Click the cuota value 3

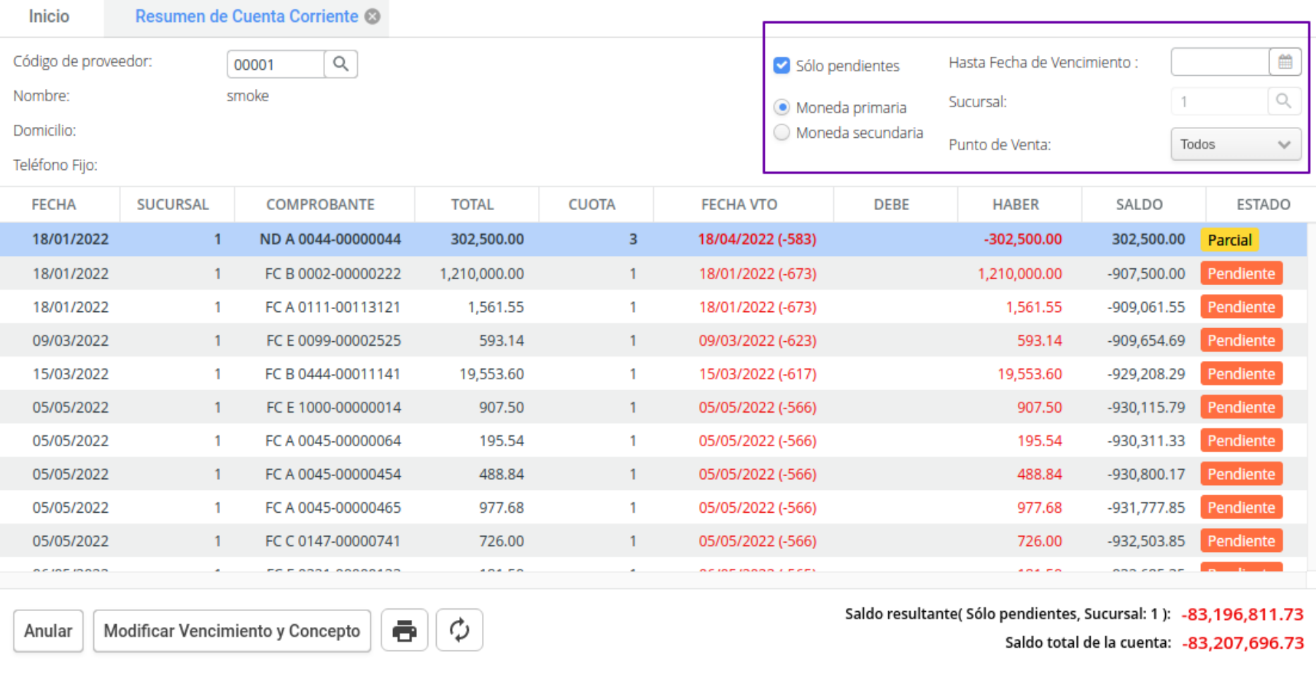[633, 240]
